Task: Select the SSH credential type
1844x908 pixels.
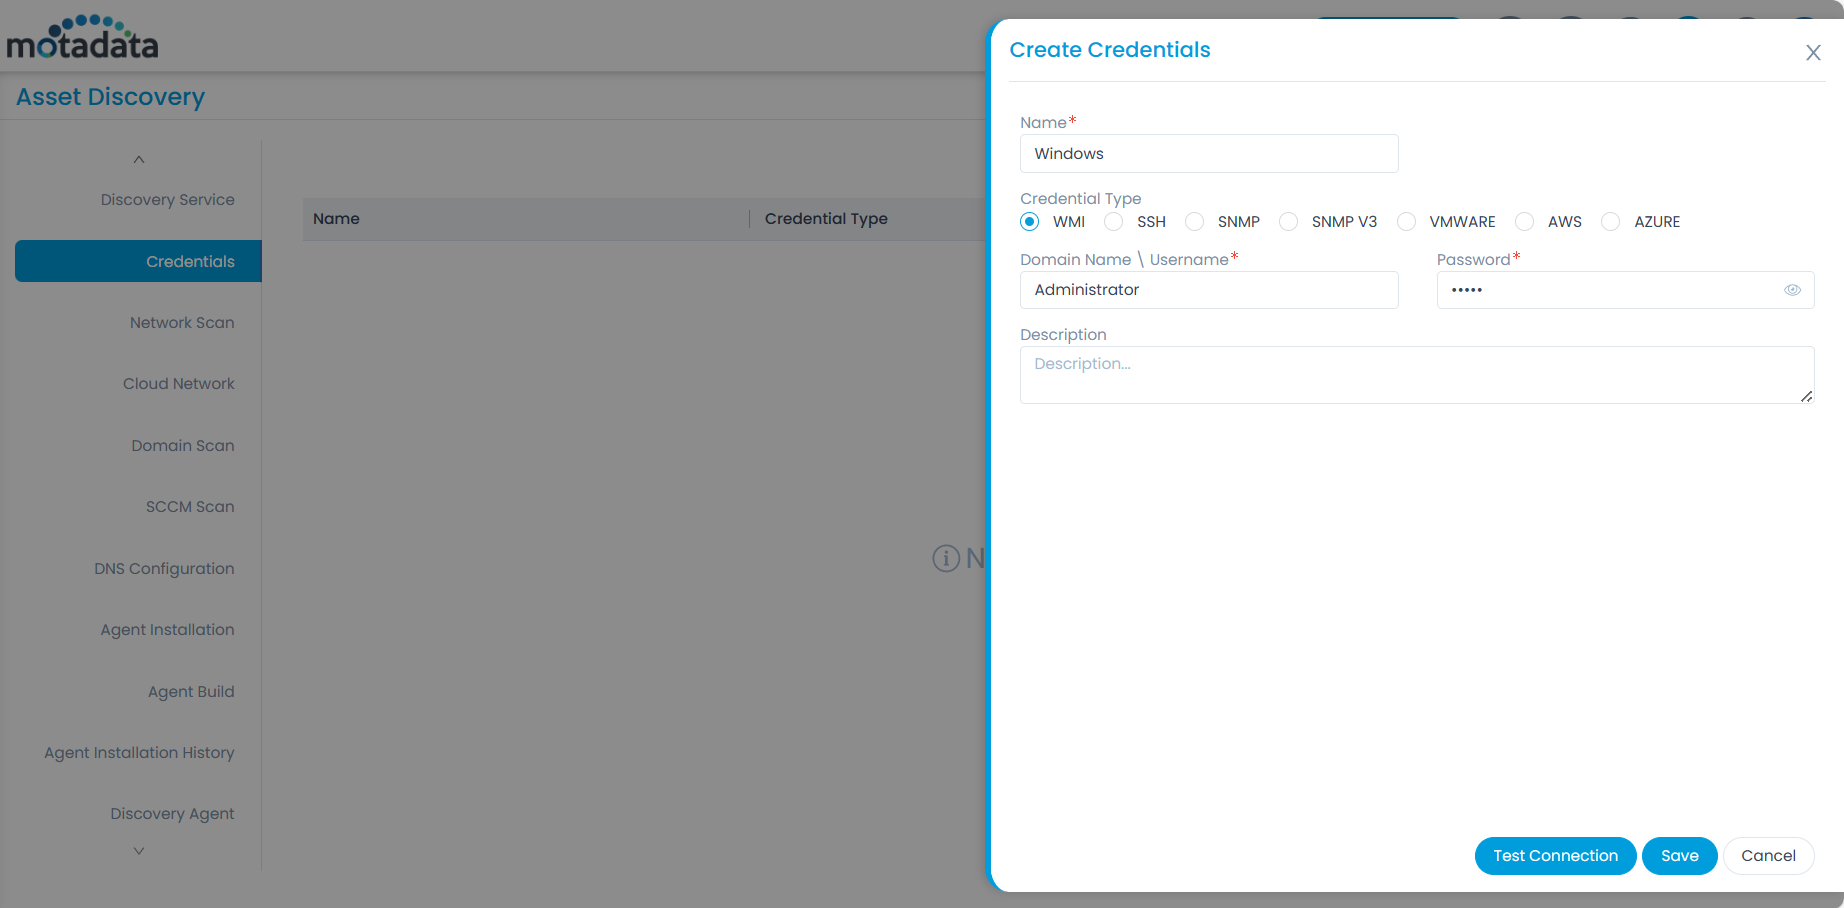Action: (x=1114, y=222)
